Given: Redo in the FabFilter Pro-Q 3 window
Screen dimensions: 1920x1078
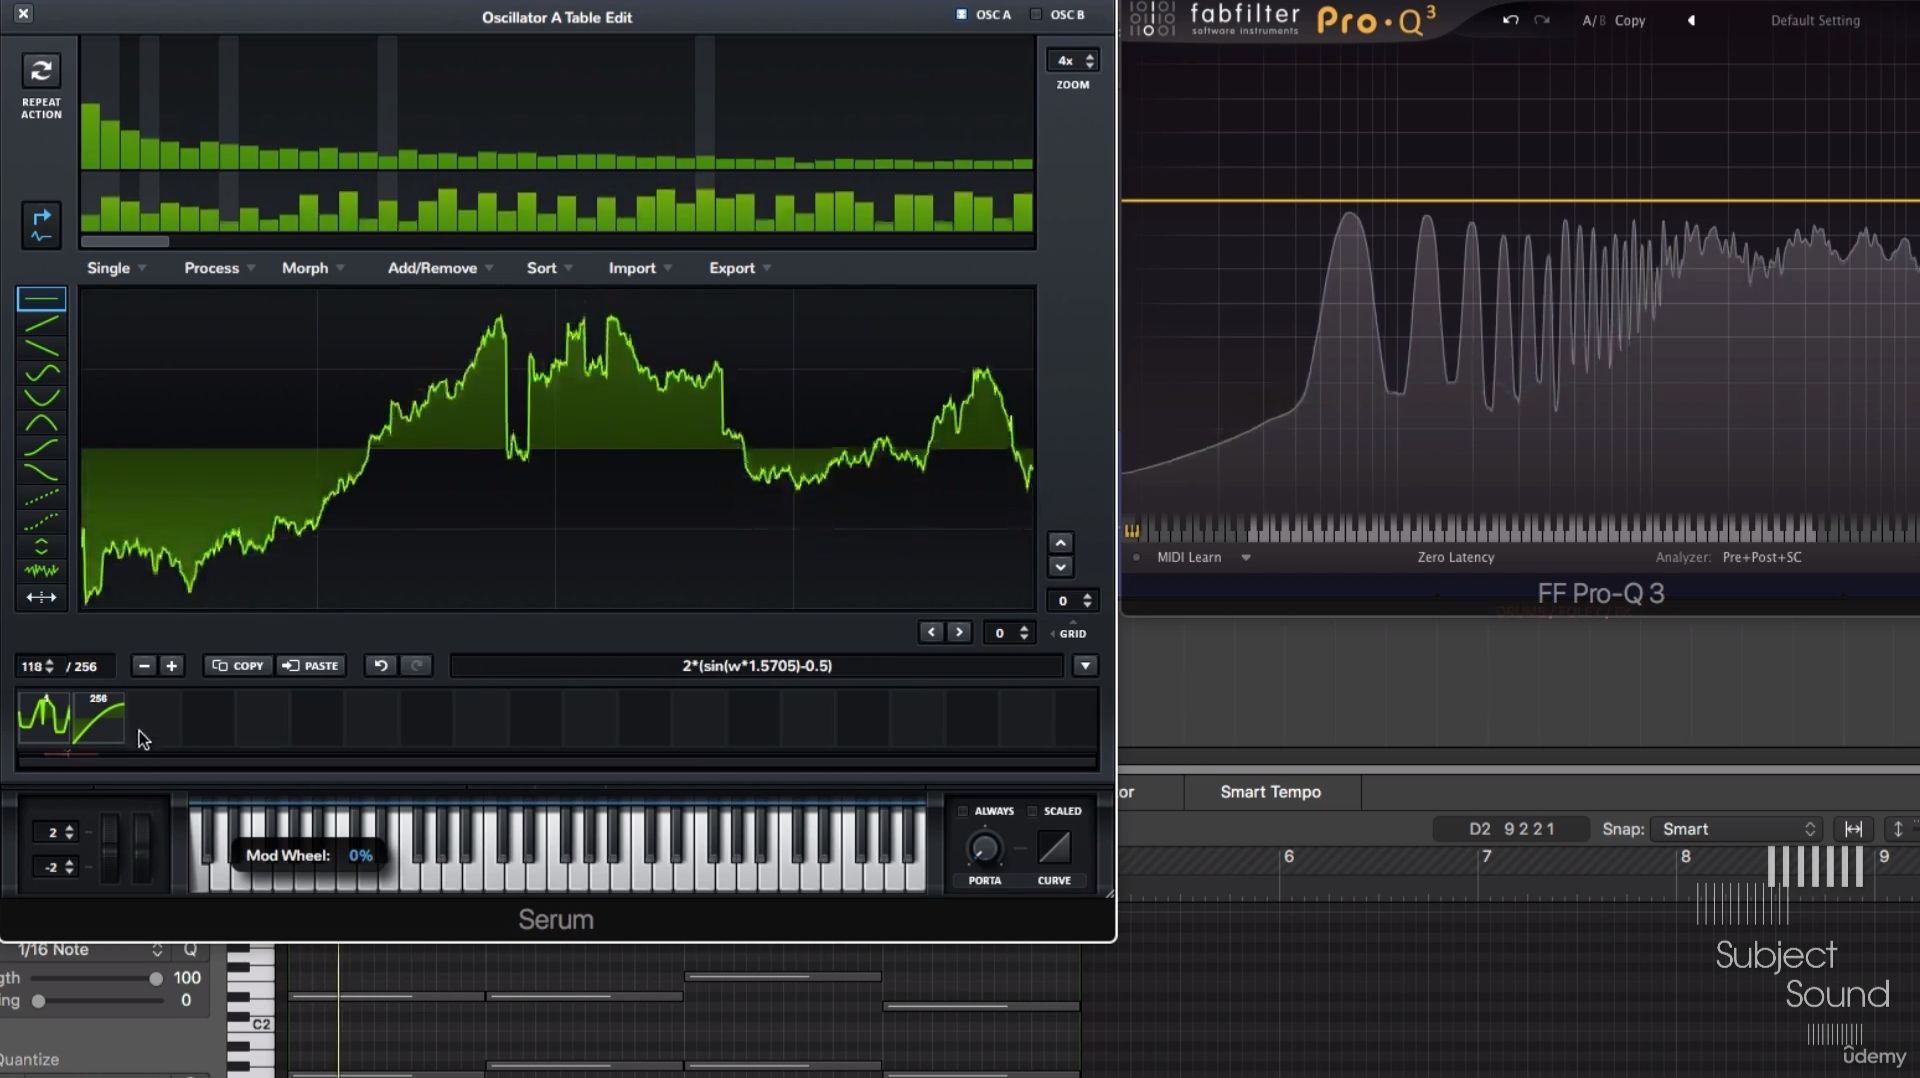Looking at the screenshot, I should click(1542, 20).
